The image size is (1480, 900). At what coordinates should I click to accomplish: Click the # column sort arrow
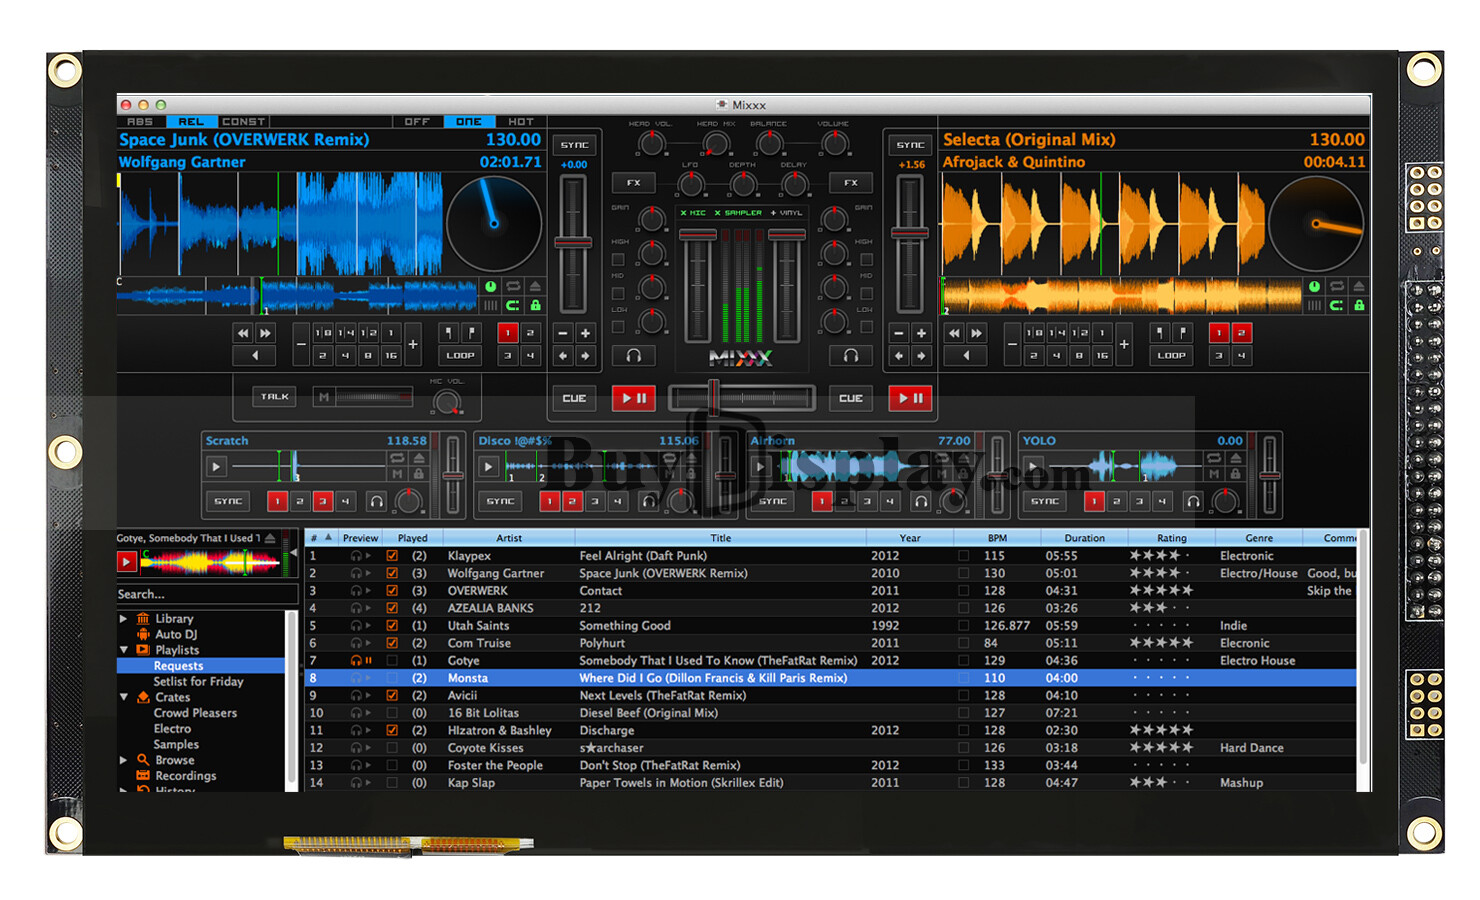tap(328, 537)
